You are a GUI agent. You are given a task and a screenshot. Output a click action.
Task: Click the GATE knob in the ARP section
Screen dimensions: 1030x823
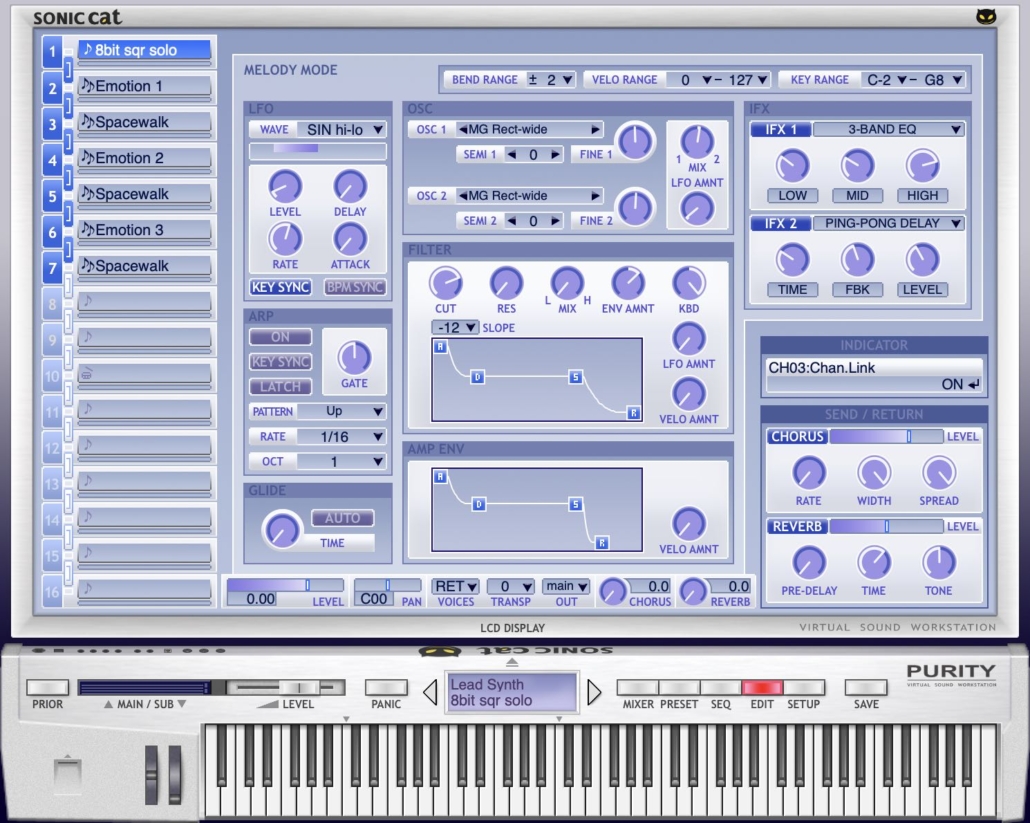[x=355, y=357]
